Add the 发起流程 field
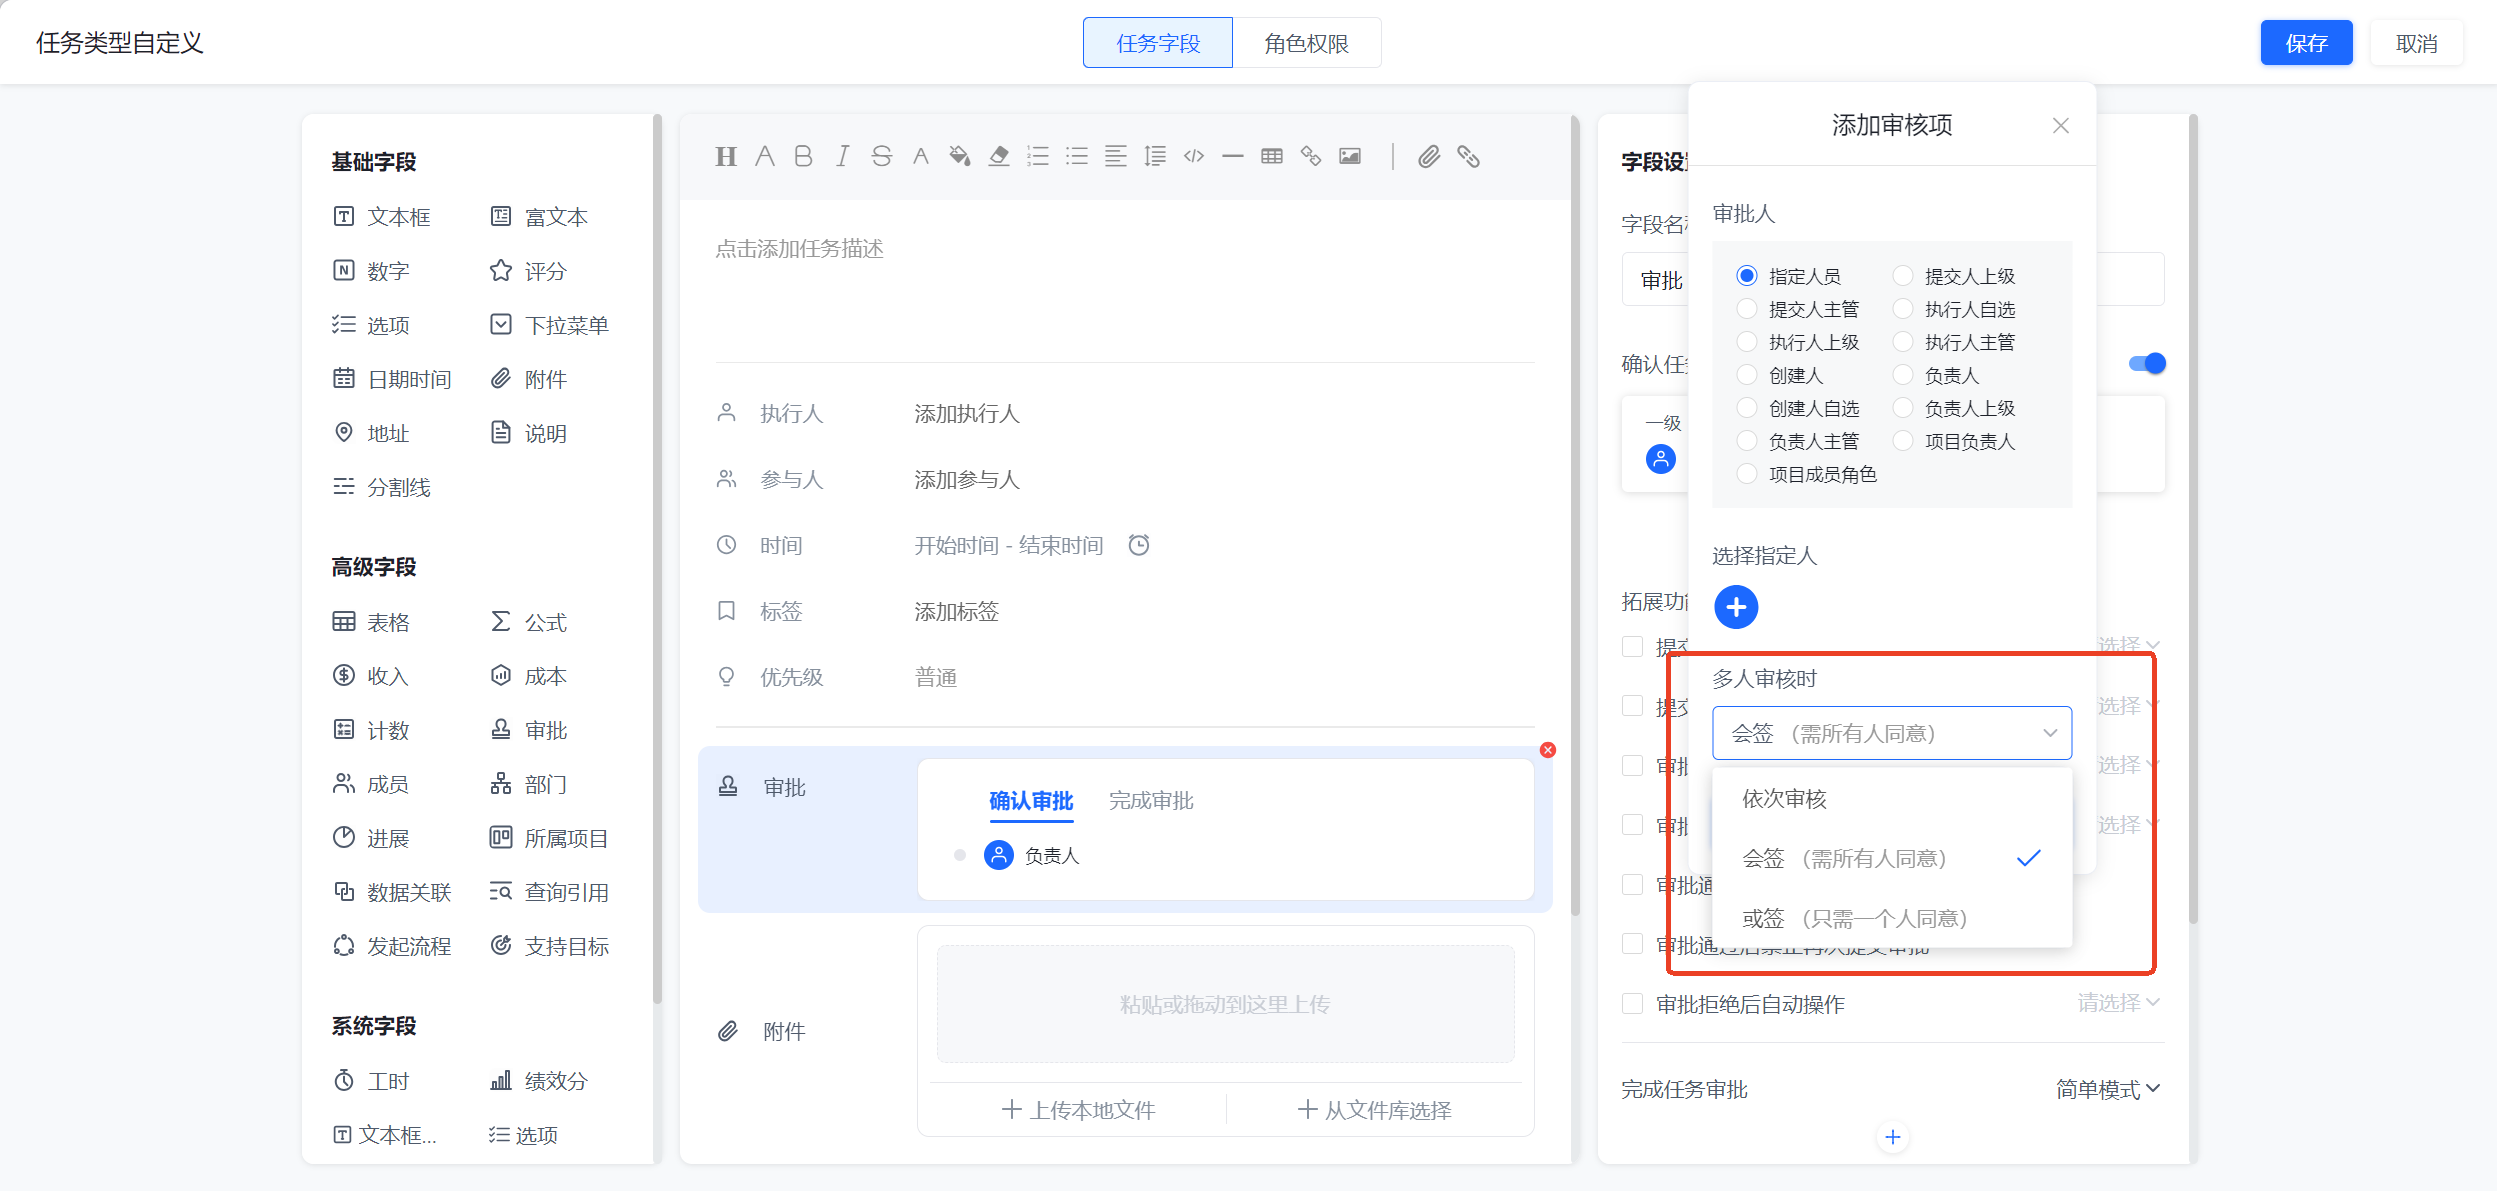The image size is (2497, 1191). pos(392,946)
